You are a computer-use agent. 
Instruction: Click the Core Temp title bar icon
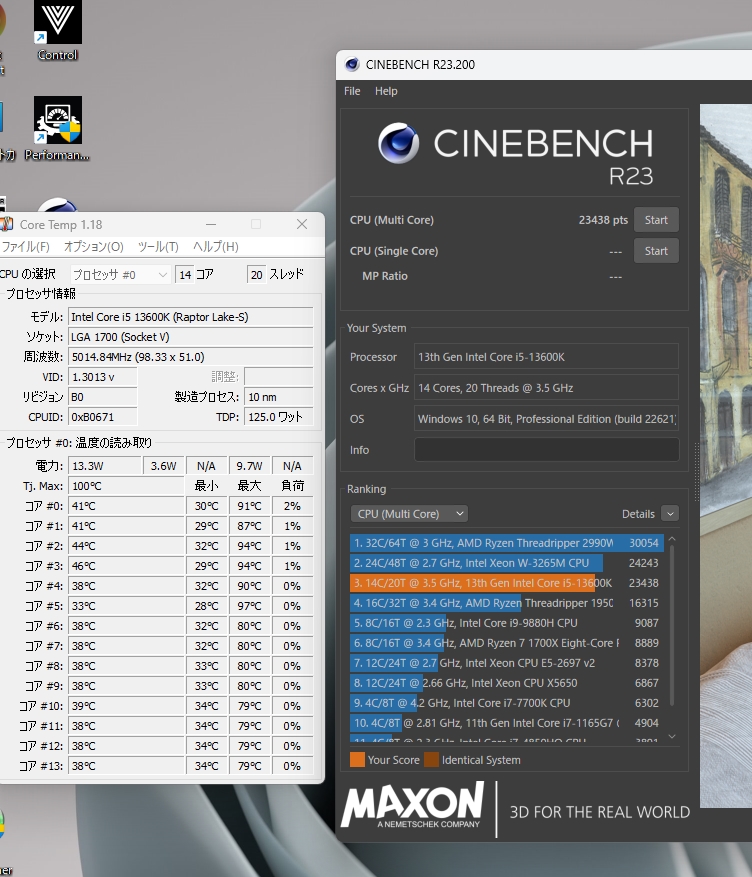[6, 224]
